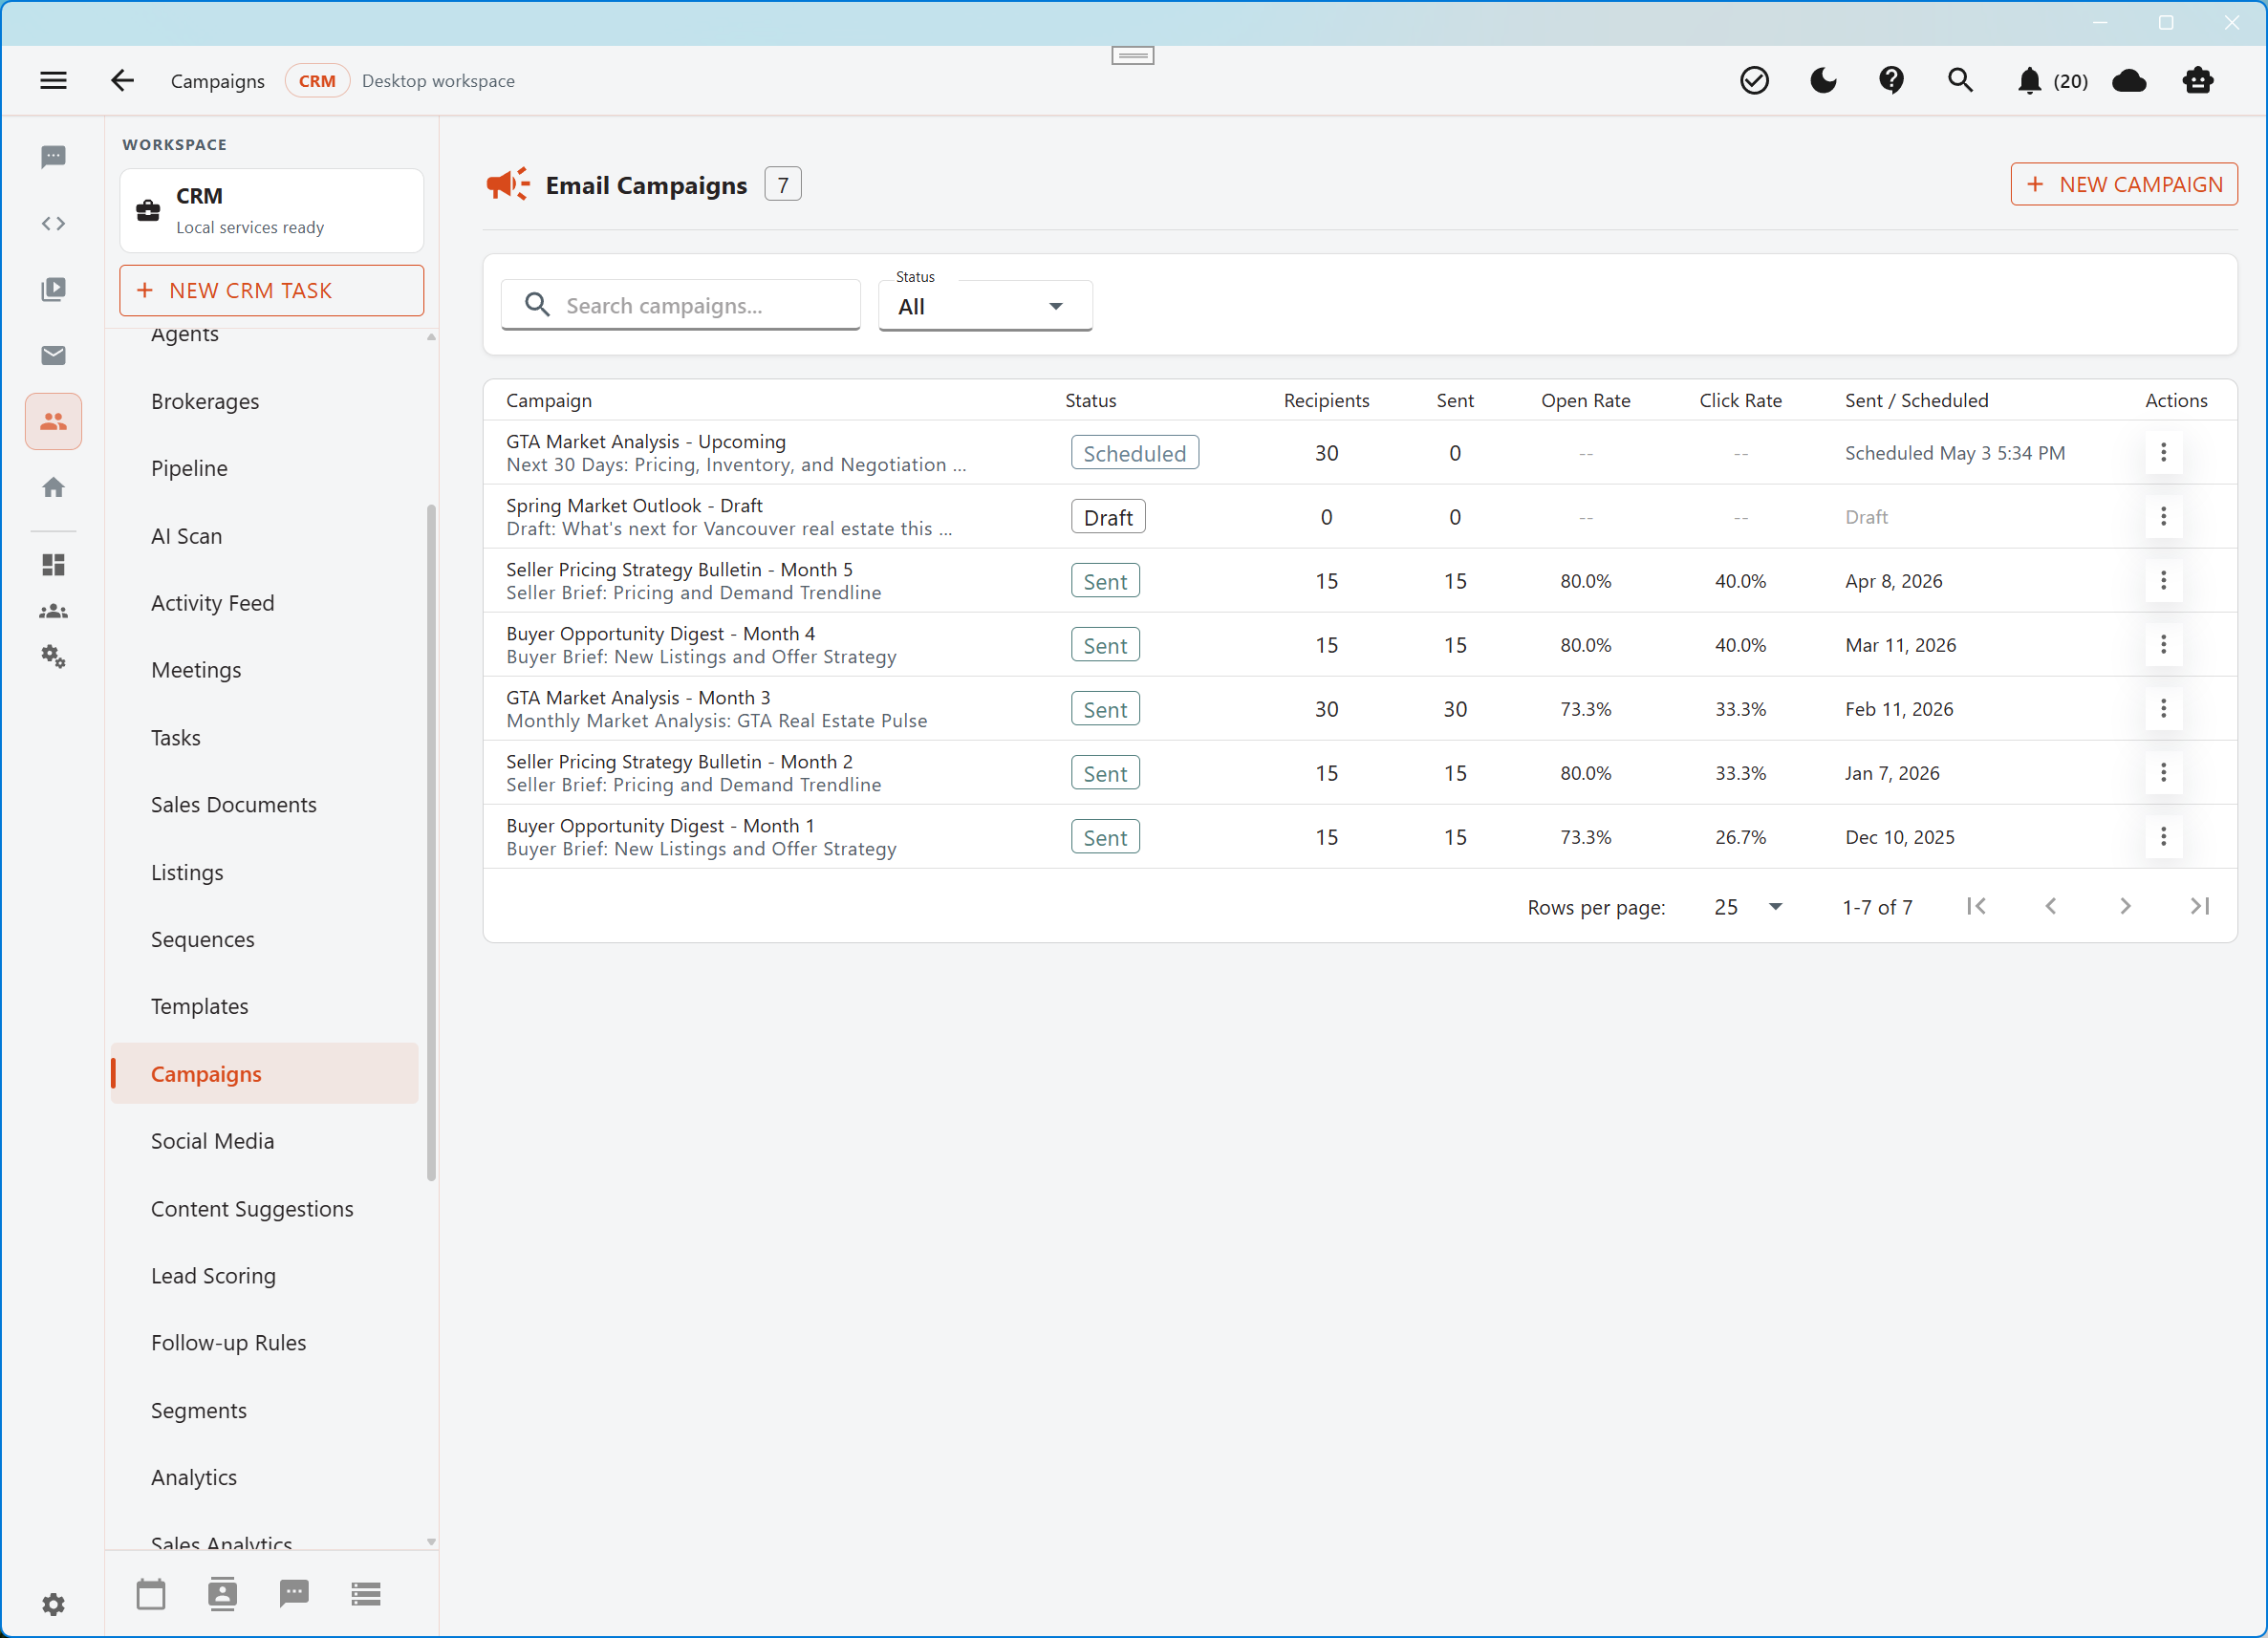
Task: Click the Email Campaigns megaphone icon
Action: 508,184
